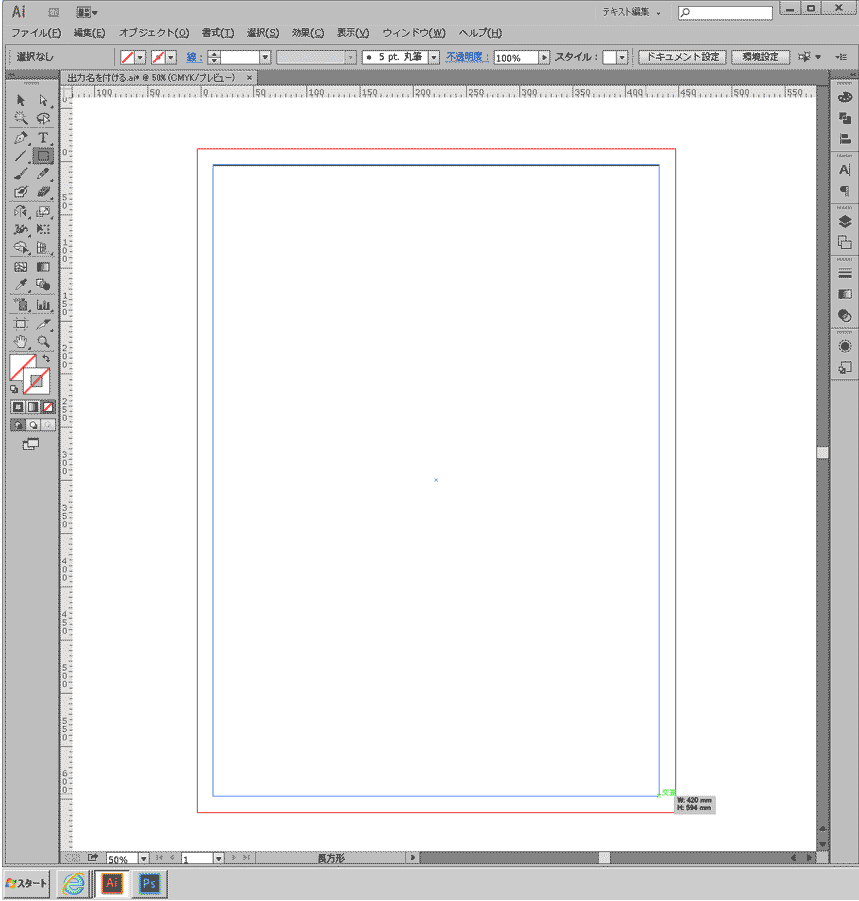The image size is (859, 901).
Task: Choose the Eyedropper tool
Action: click(20, 285)
